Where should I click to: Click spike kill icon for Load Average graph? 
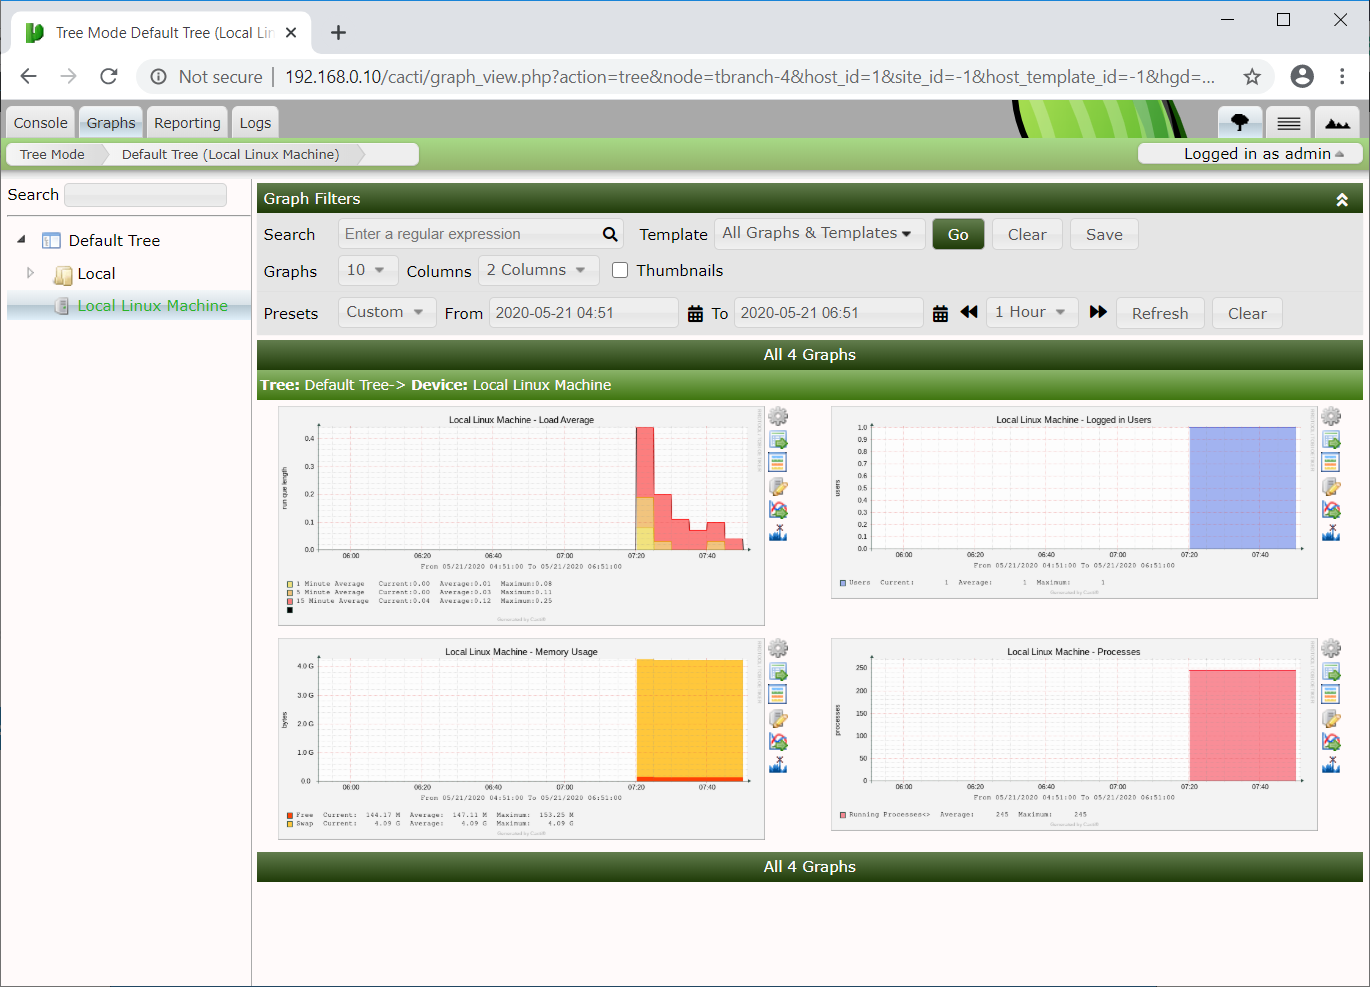tap(778, 533)
